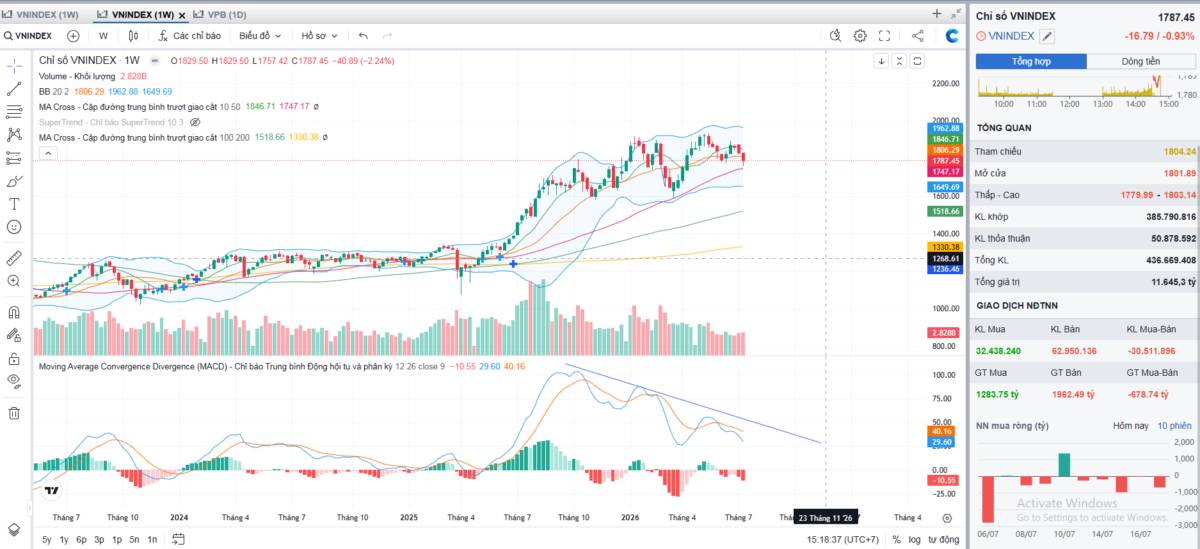Open the W timeframe interval selector
This screenshot has width=1200, height=549.
(103, 35)
